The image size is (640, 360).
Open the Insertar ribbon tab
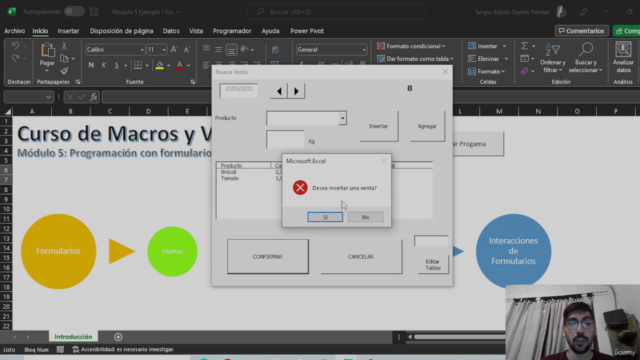pos(68,31)
